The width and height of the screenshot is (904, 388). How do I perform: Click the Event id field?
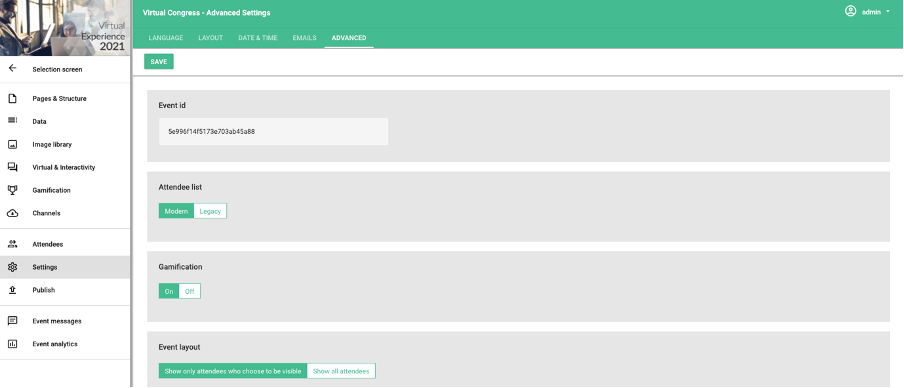(273, 131)
